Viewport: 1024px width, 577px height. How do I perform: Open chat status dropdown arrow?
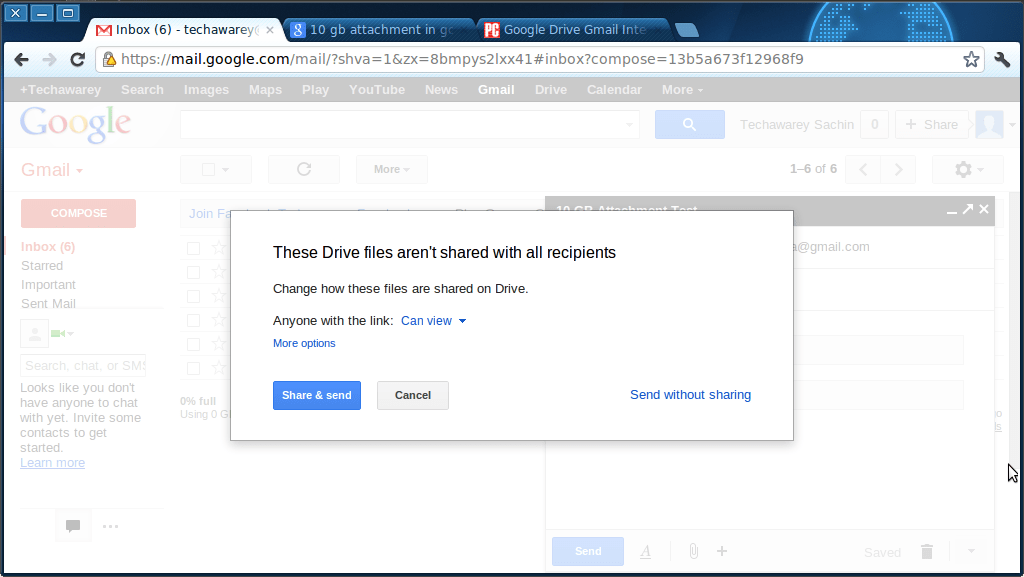tap(71, 334)
